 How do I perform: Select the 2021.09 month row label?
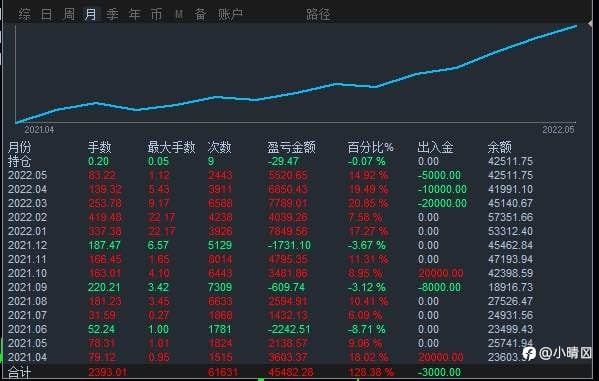(28, 287)
